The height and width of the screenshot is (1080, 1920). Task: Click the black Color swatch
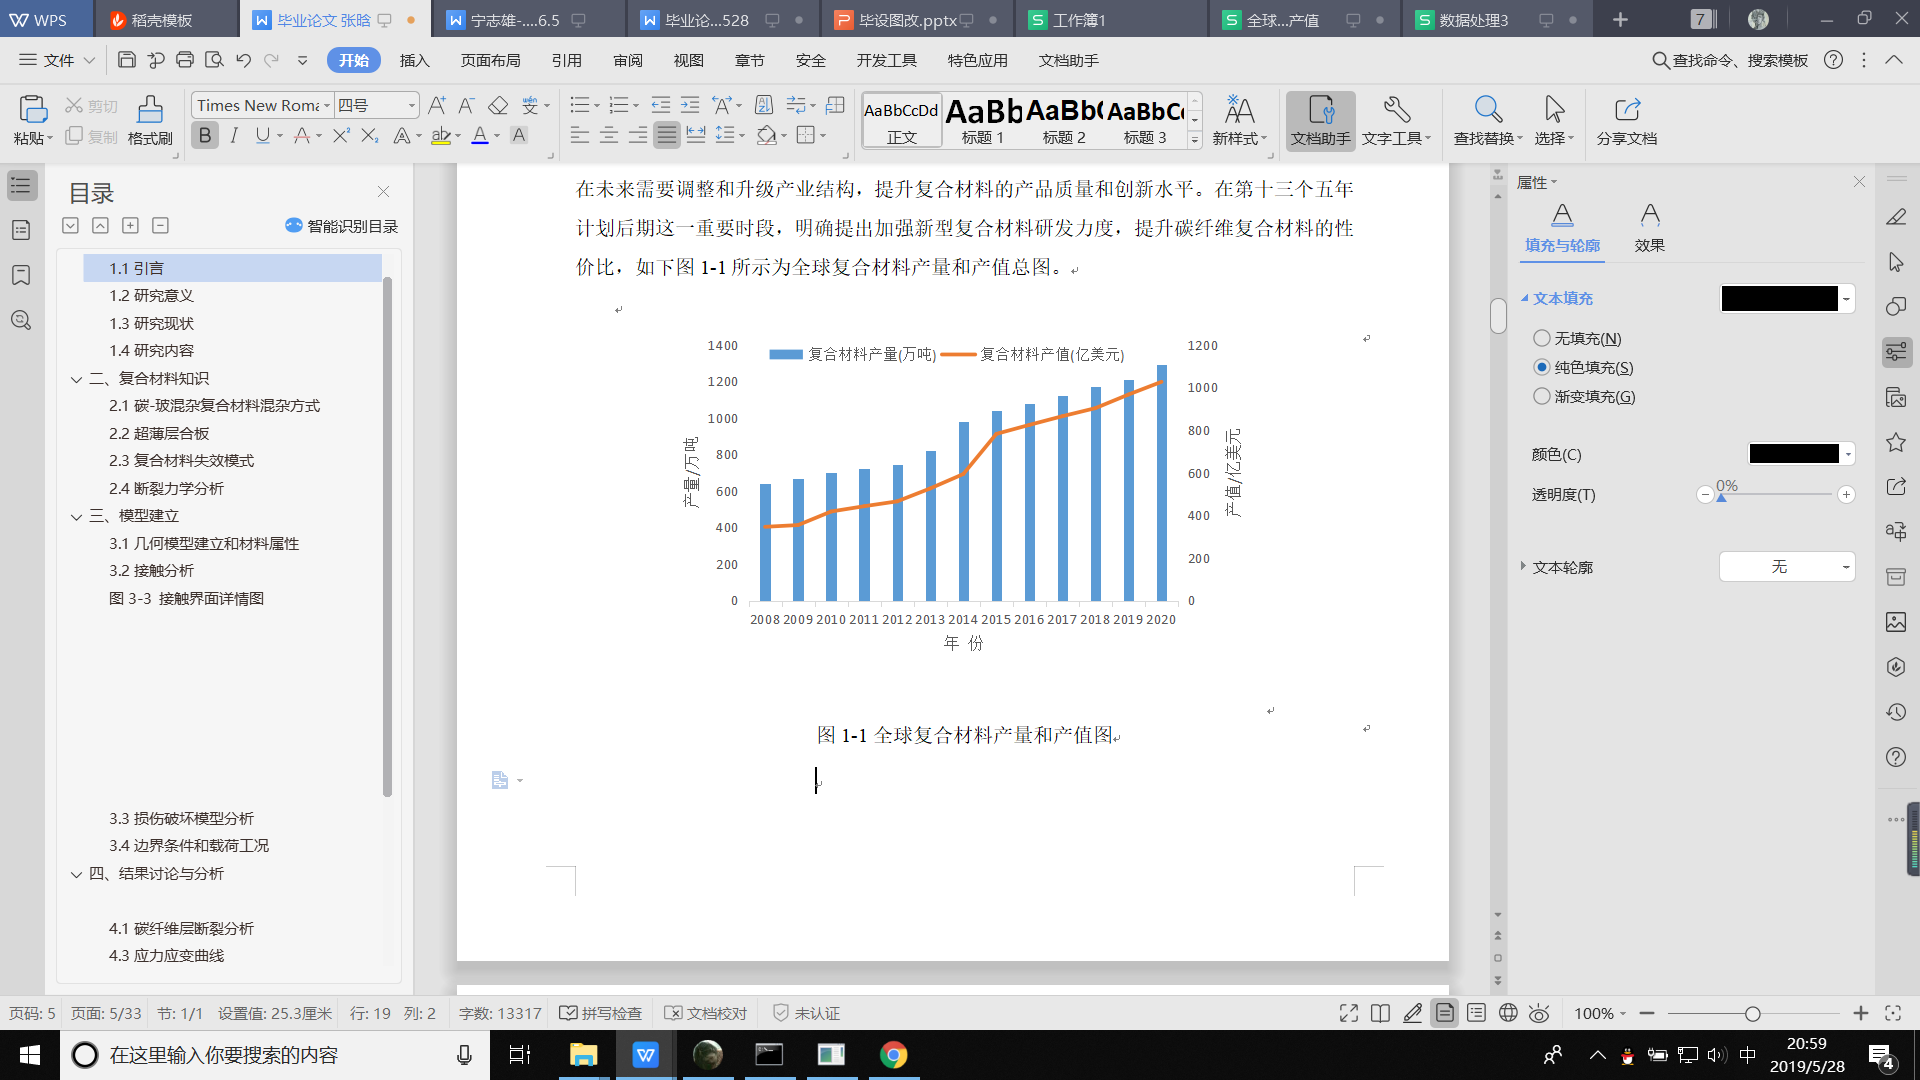1794,454
